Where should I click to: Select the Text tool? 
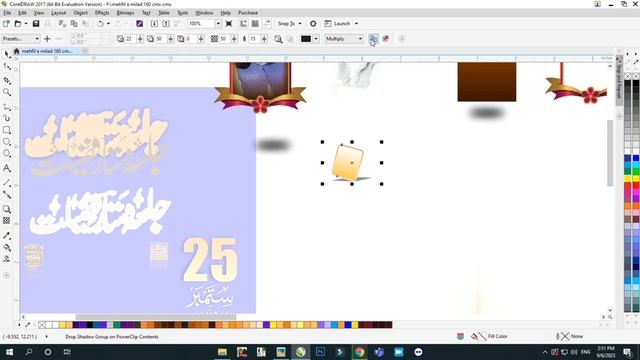pos(7,168)
